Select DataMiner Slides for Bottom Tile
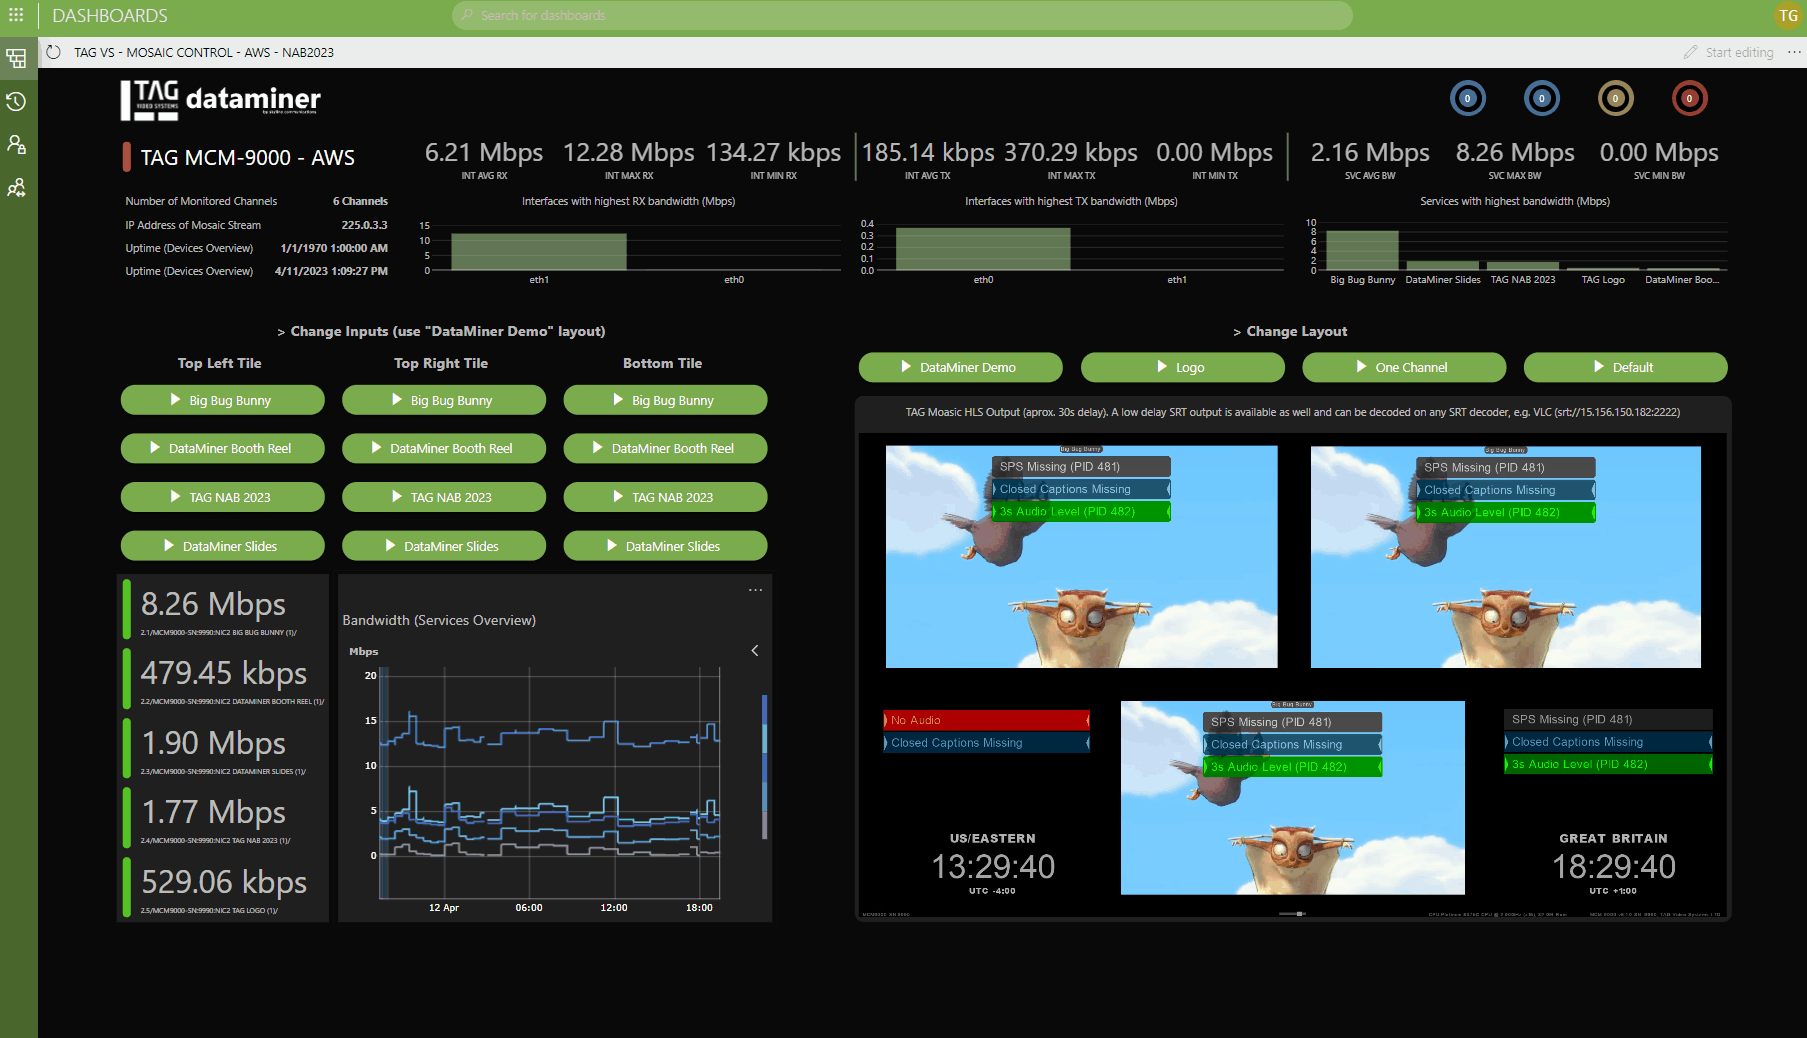 pos(665,546)
